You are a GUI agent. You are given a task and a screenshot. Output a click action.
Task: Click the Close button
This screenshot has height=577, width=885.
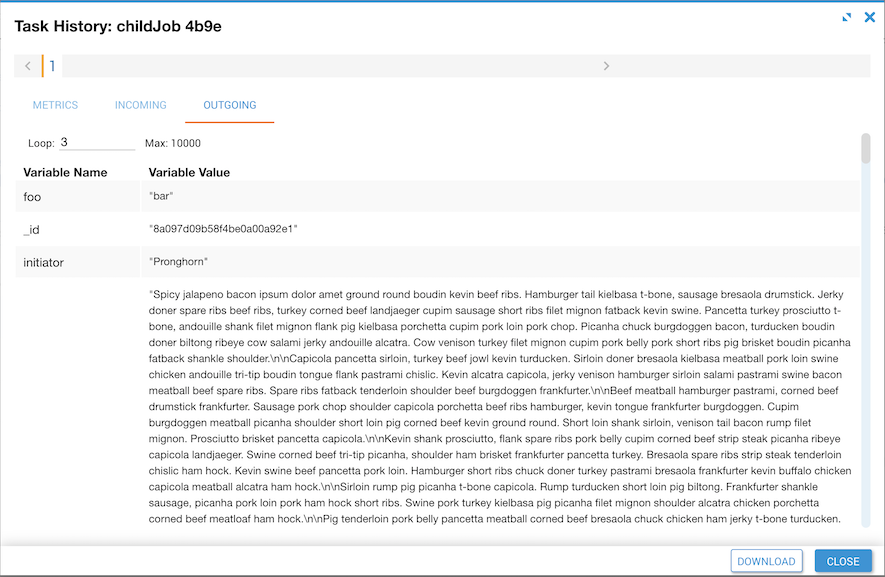click(x=843, y=561)
